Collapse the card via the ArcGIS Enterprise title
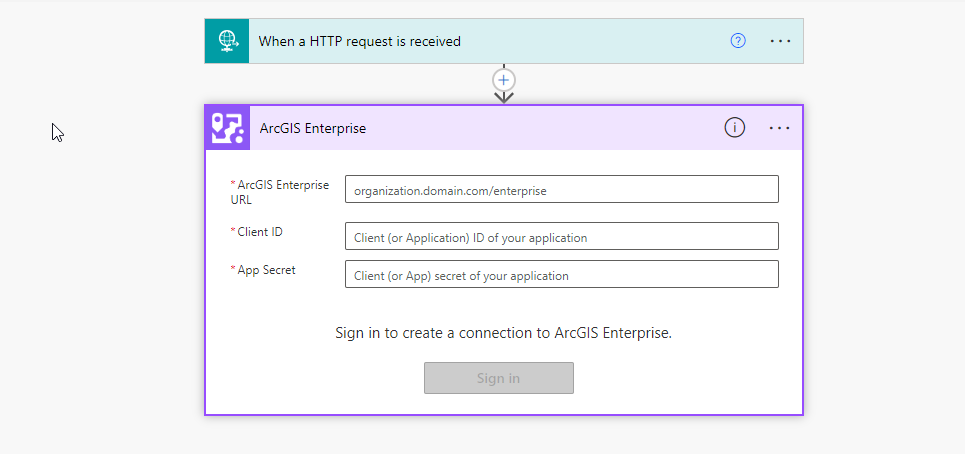This screenshot has width=965, height=454. (313, 128)
